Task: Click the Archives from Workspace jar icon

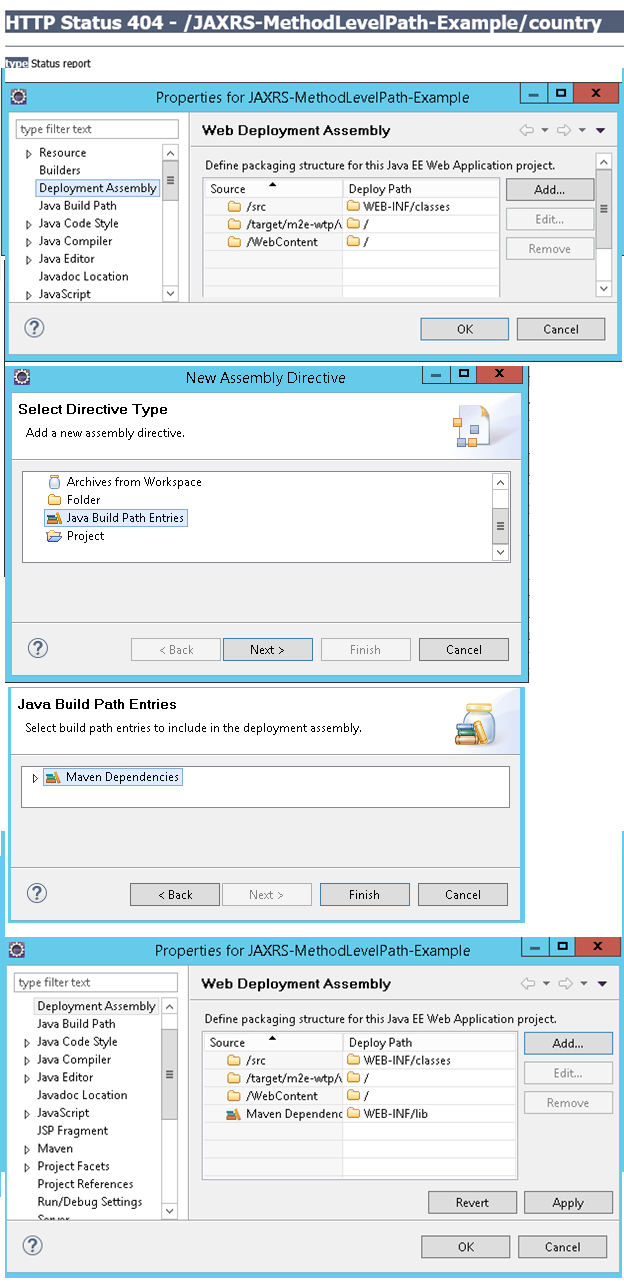Action: [54, 482]
